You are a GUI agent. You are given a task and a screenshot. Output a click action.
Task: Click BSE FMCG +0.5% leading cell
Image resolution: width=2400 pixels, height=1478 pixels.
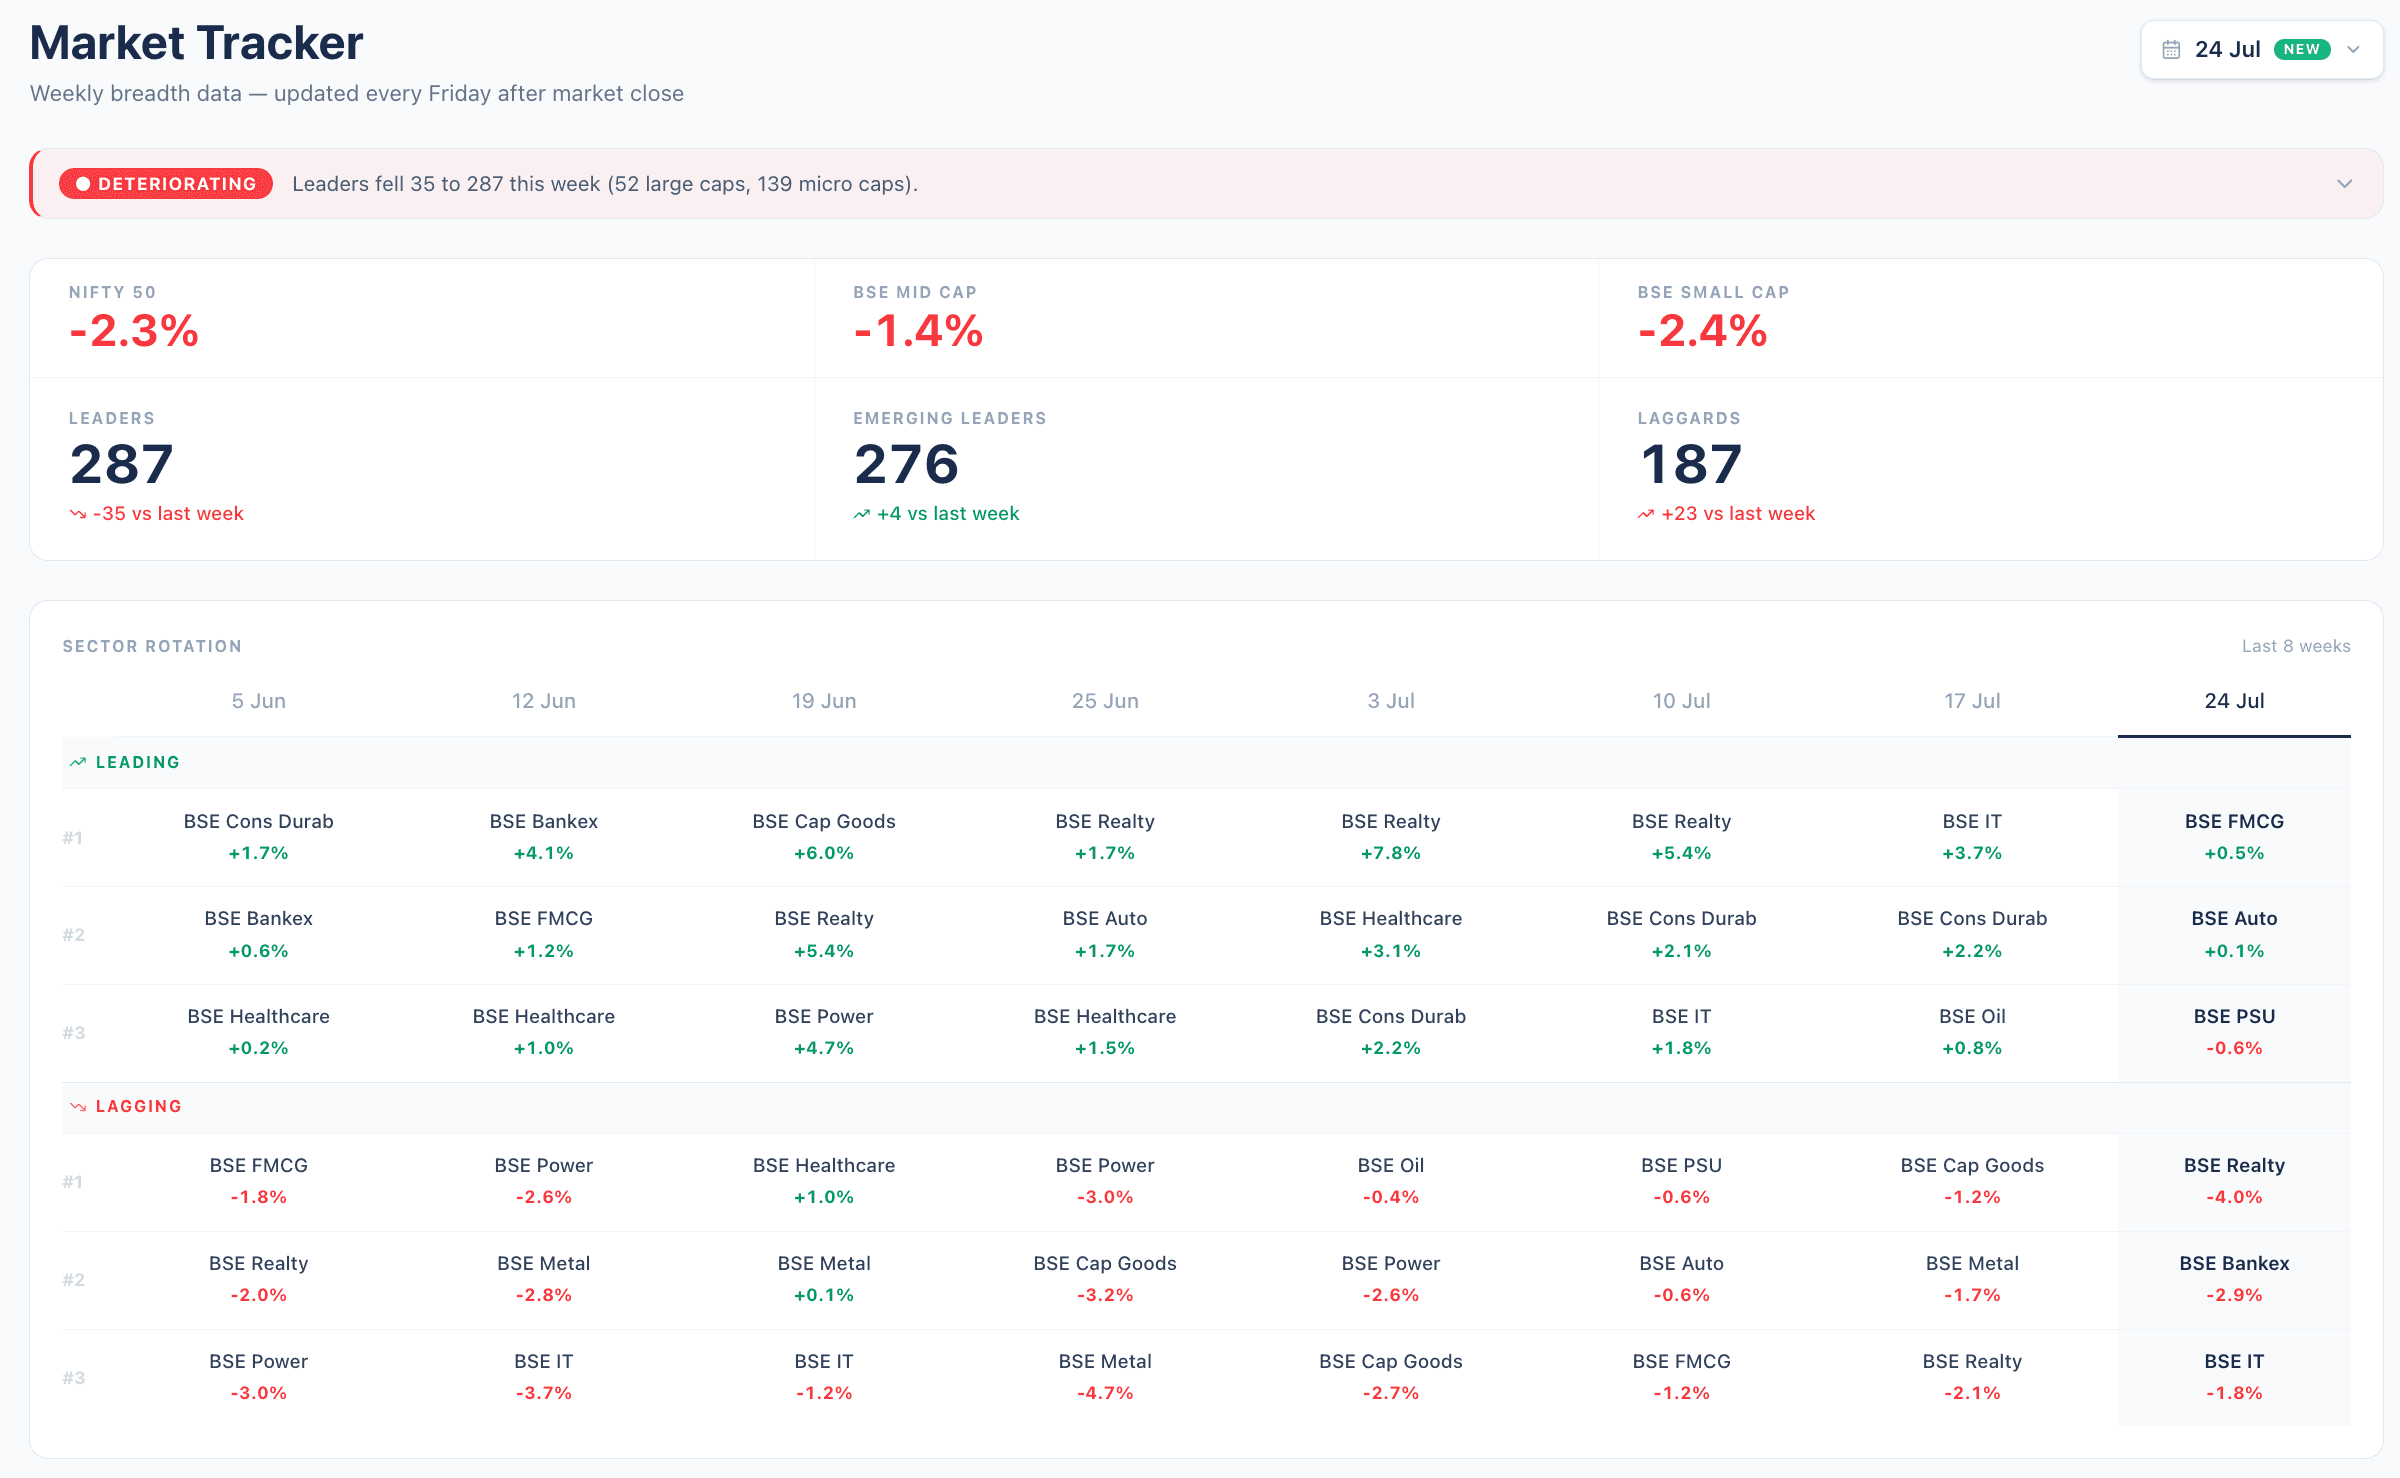2234,837
